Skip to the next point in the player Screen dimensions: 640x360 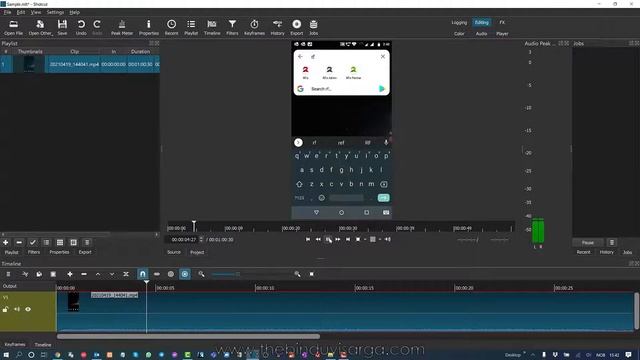pyautogui.click(x=348, y=240)
